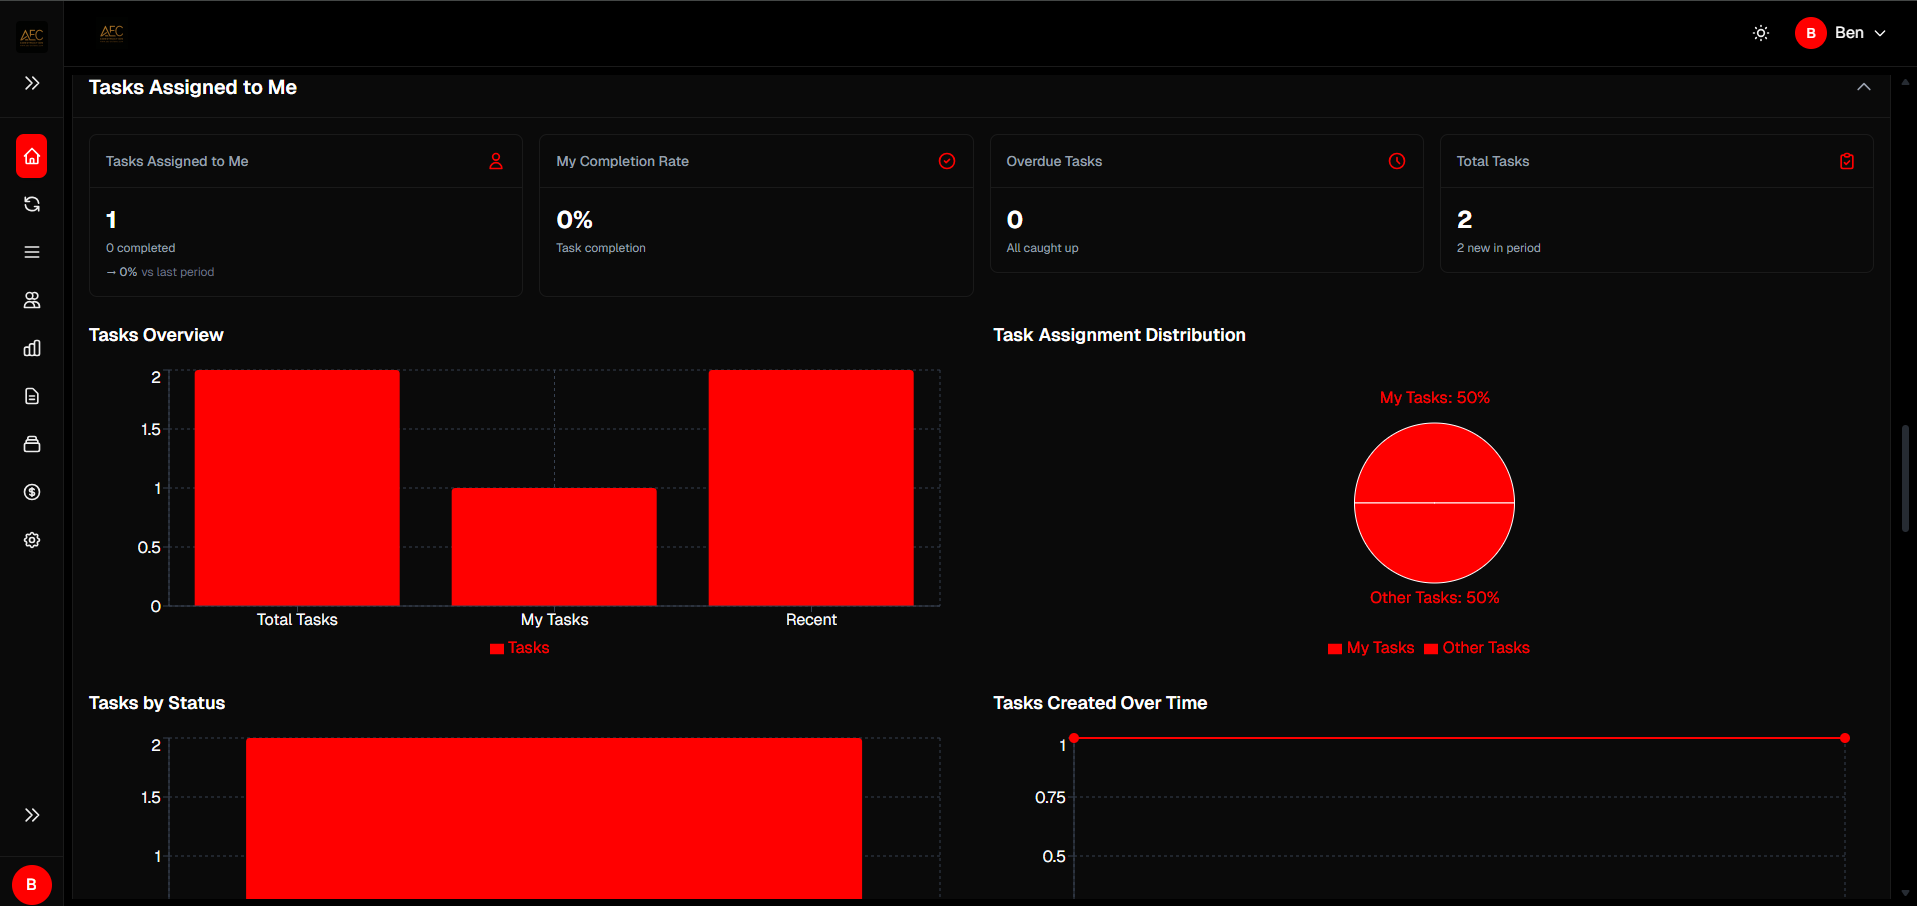Click the '2 new in period' text
Screen dimensions: 1917x906
pyautogui.click(x=1498, y=248)
